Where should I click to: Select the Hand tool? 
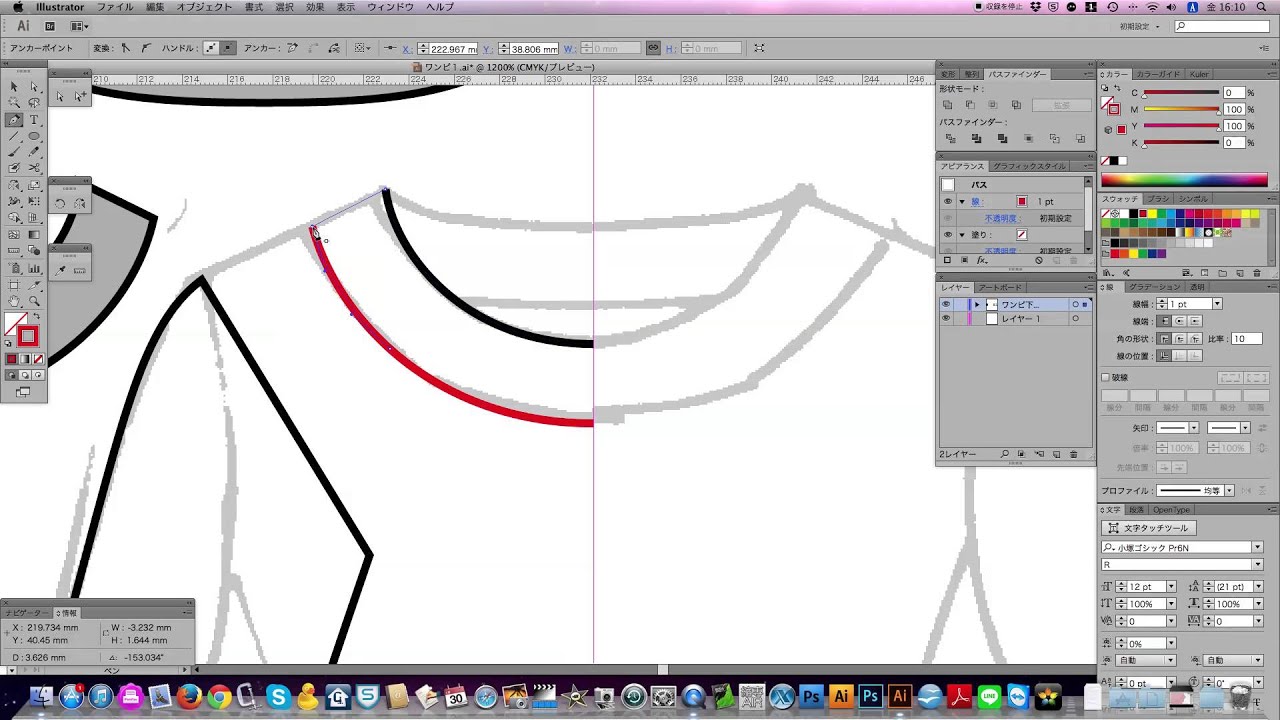click(14, 301)
